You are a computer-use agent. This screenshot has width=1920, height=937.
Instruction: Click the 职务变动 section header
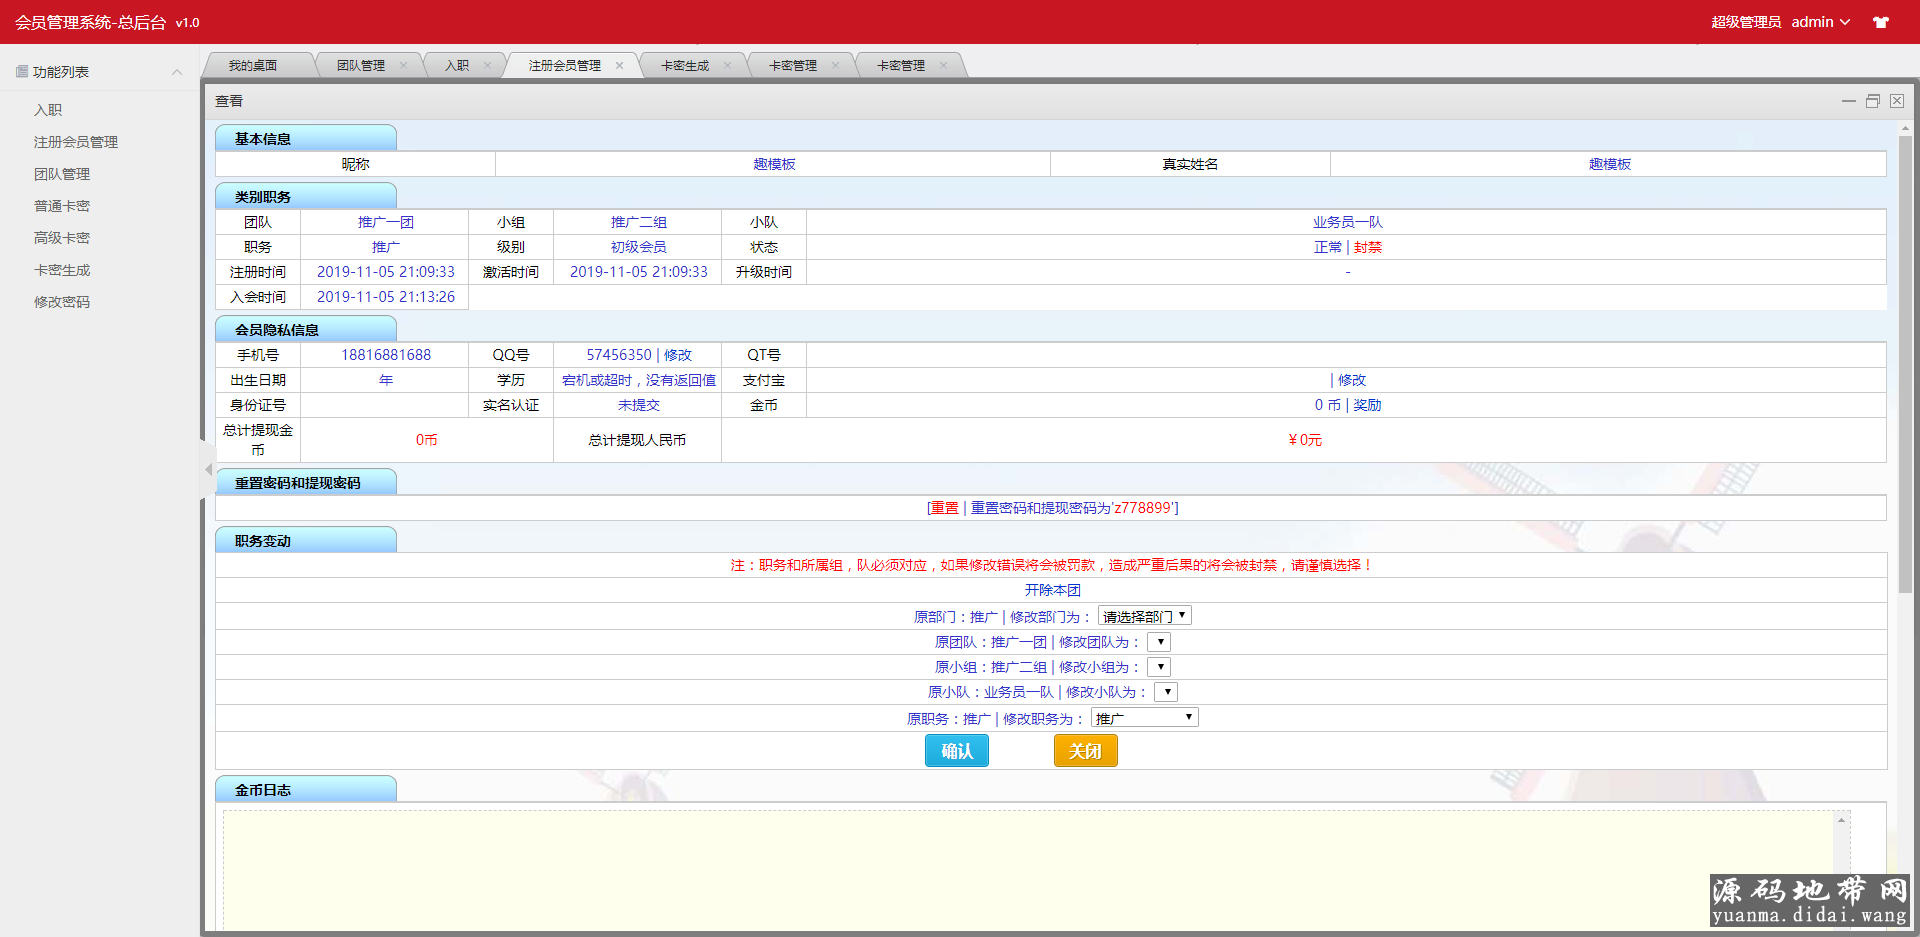306,540
